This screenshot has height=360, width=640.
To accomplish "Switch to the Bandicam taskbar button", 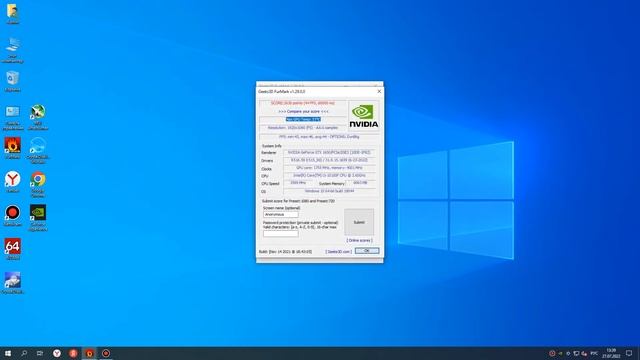I will tap(106, 353).
